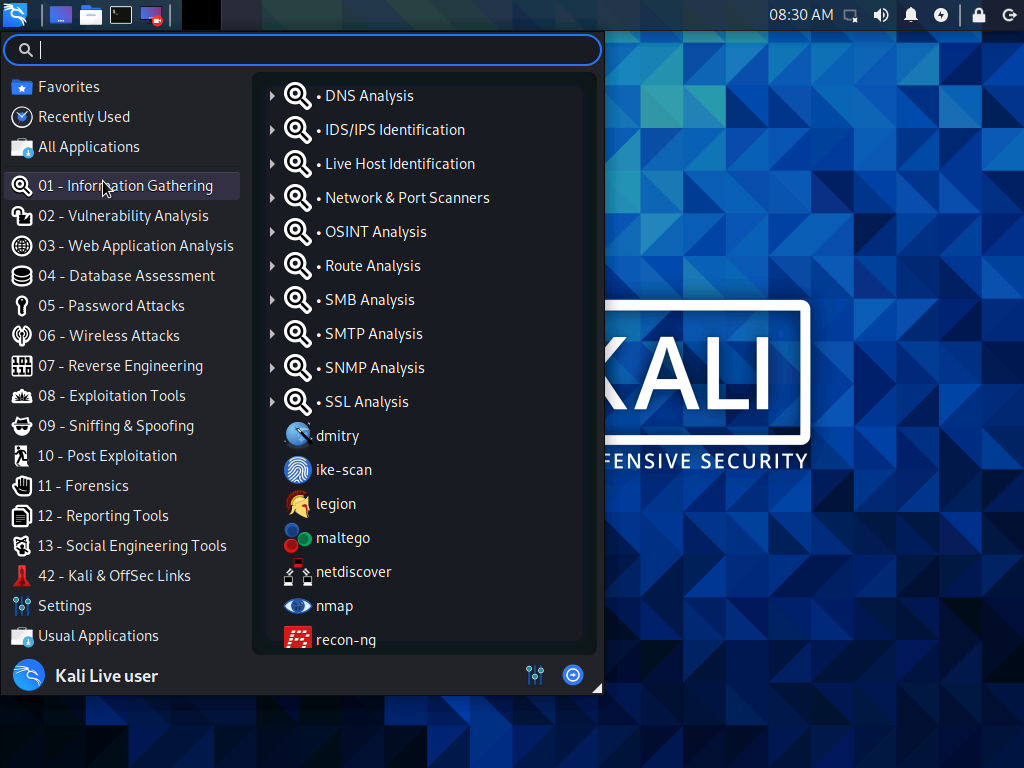The height and width of the screenshot is (768, 1024).
Task: Expand the SMB Analysis submenu
Action: point(272,300)
